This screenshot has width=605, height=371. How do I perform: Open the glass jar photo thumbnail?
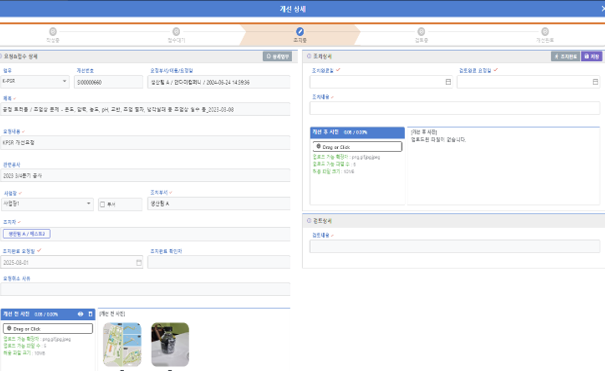170,344
